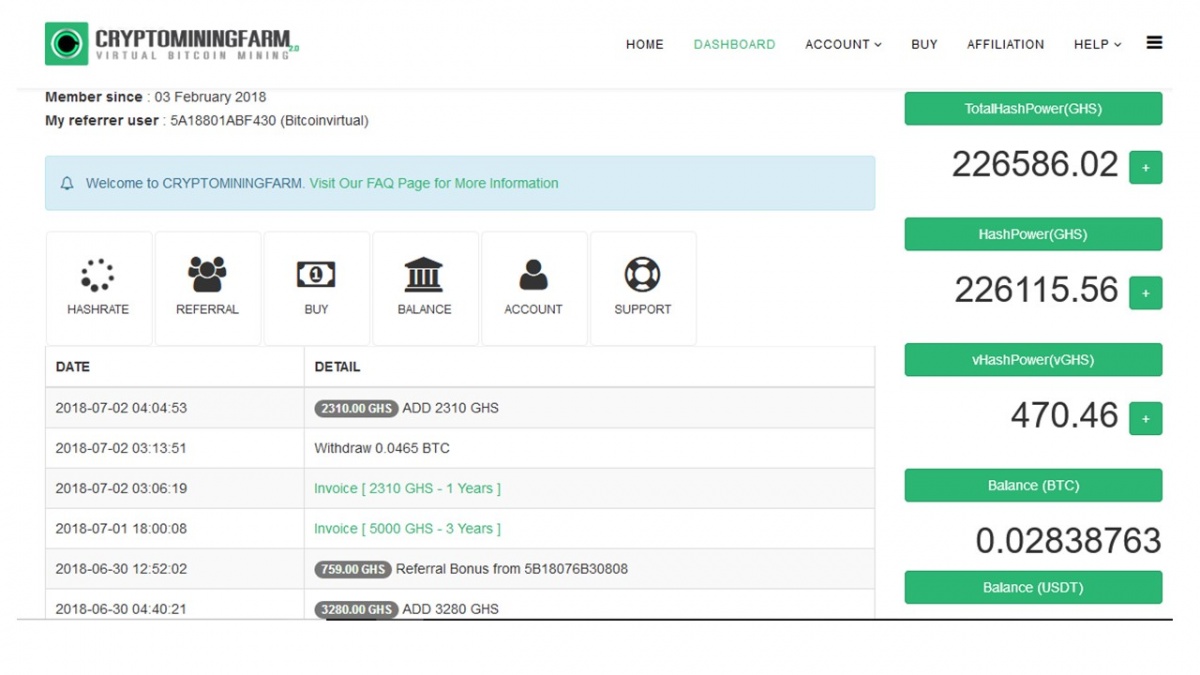This screenshot has height=675, width=1200.
Task: Click referrer user ID 5A18801ABF430
Action: pos(223,121)
